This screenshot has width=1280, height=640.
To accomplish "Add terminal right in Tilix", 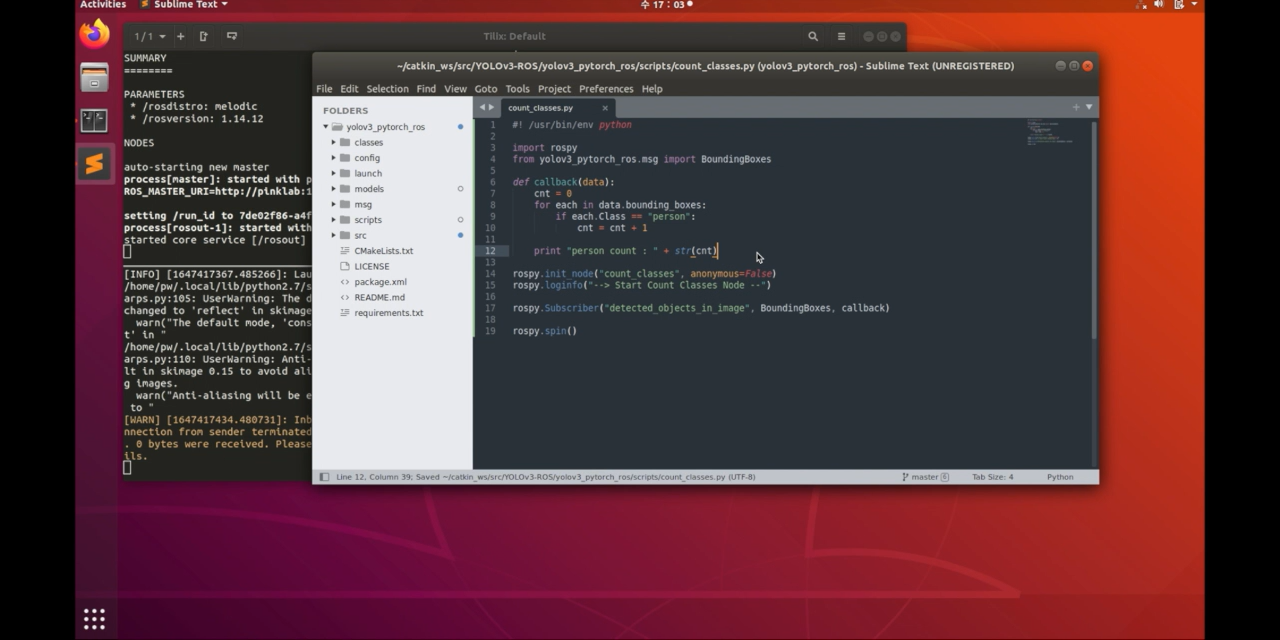I will tap(204, 36).
